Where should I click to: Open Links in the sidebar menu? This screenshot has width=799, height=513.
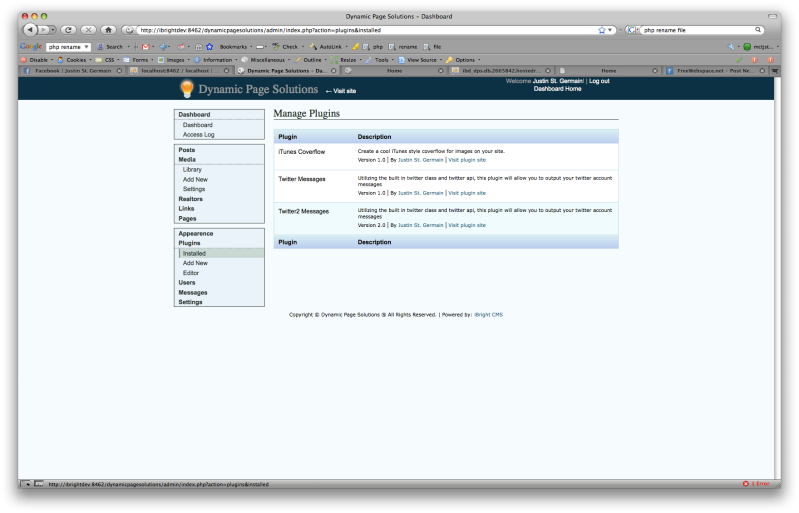click(x=186, y=208)
